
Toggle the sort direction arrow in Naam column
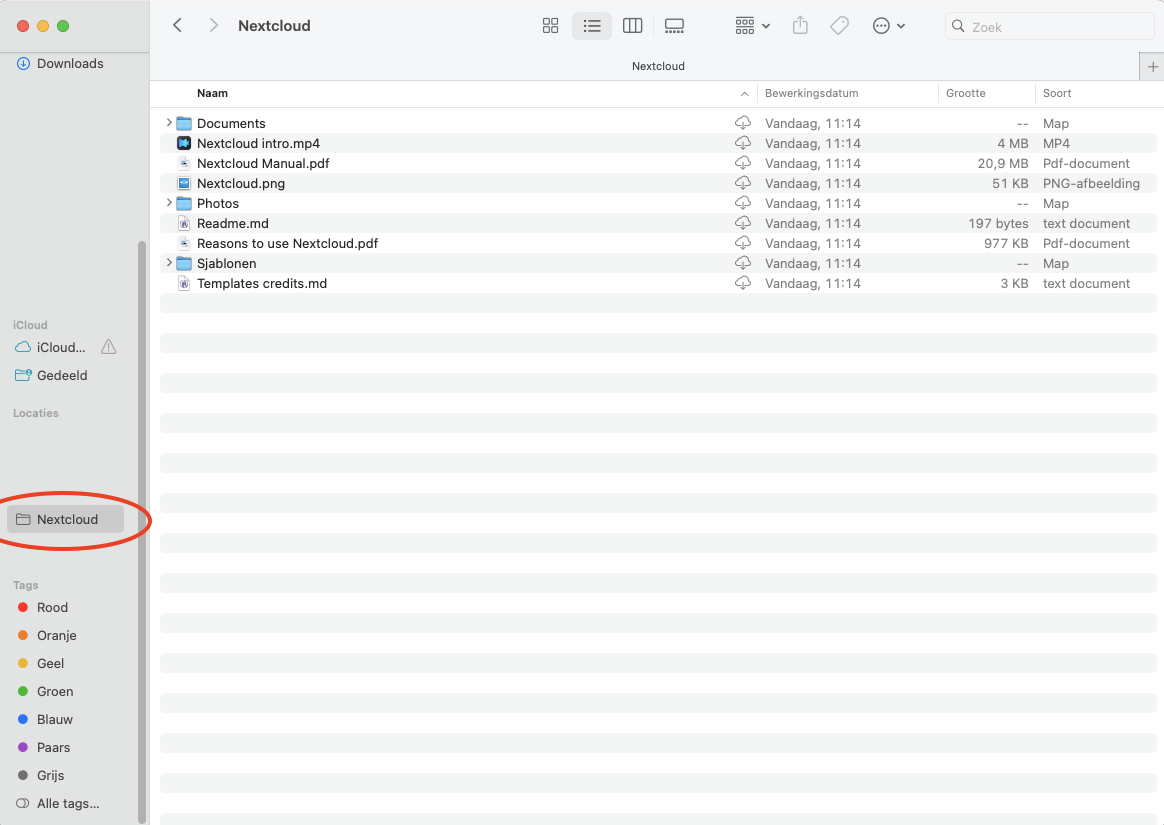[x=744, y=94]
